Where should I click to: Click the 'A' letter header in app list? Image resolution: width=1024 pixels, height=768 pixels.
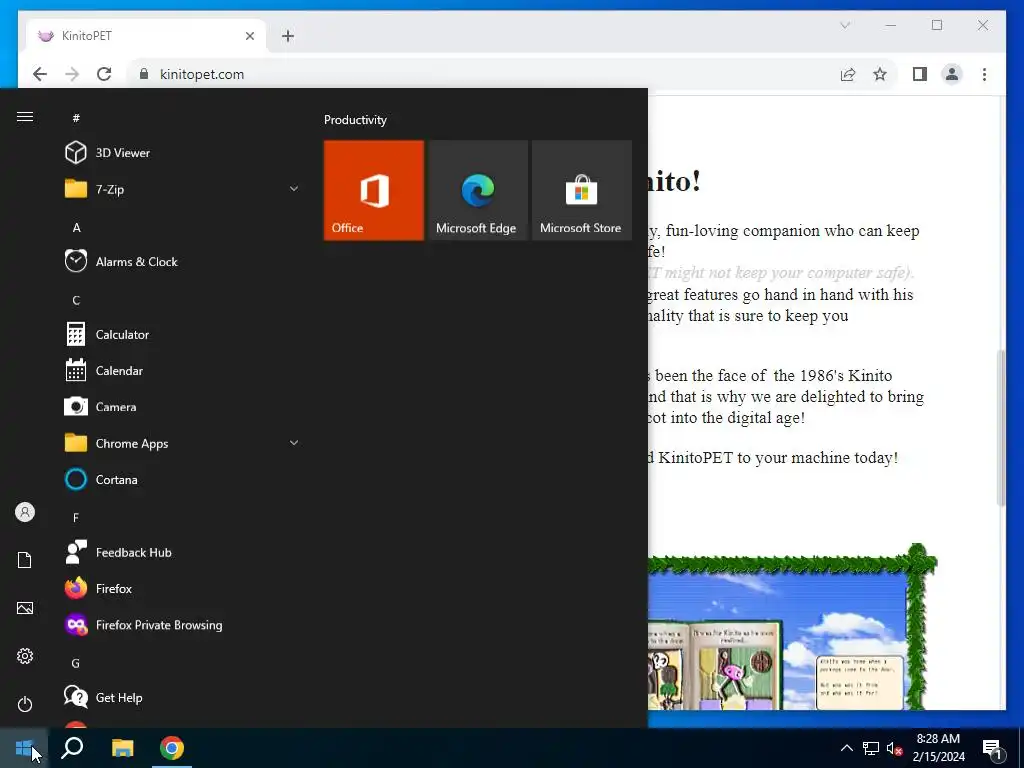76,228
